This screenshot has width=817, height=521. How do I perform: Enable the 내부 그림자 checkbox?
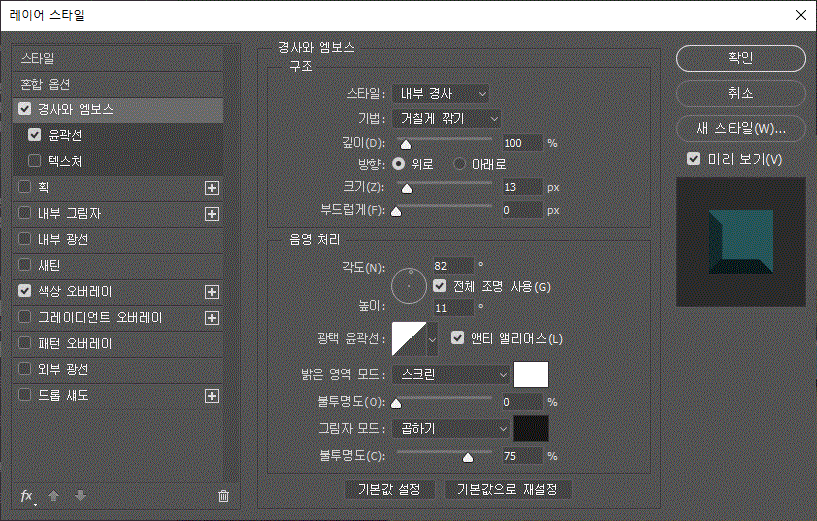tap(24, 213)
